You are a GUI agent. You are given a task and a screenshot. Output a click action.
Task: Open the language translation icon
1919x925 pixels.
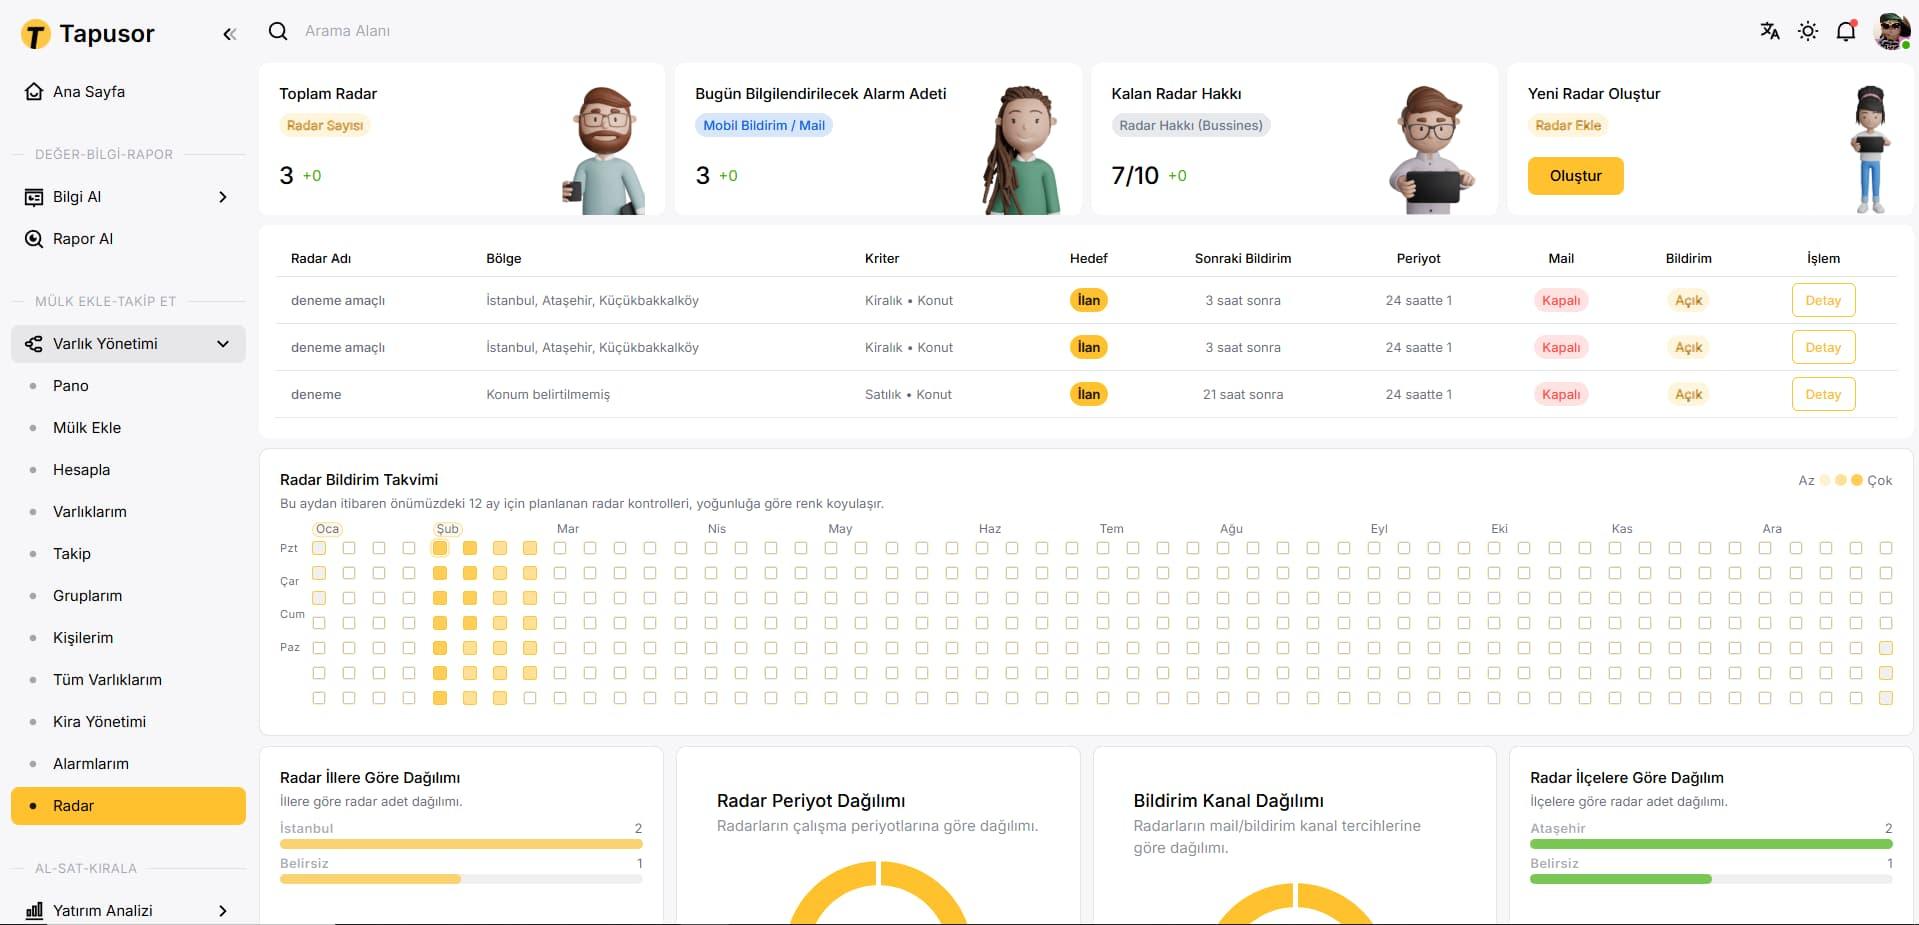pos(1770,31)
